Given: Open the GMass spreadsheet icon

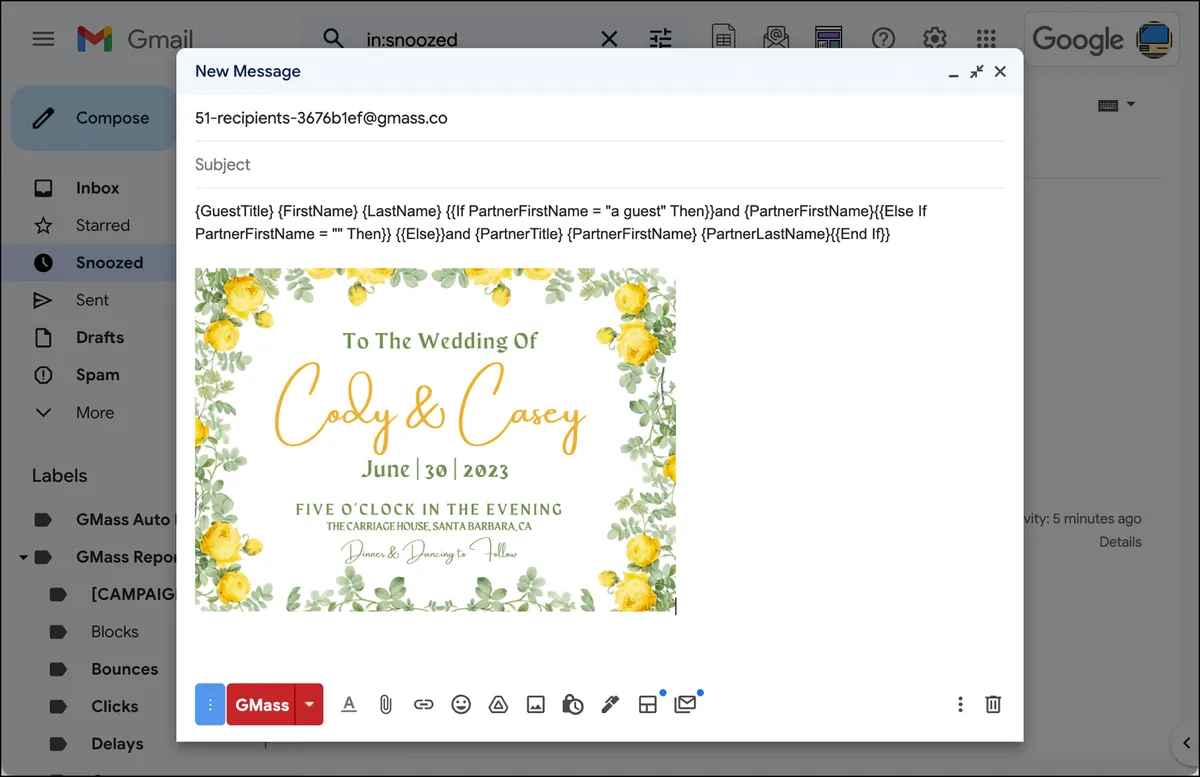Looking at the screenshot, I should [723, 39].
